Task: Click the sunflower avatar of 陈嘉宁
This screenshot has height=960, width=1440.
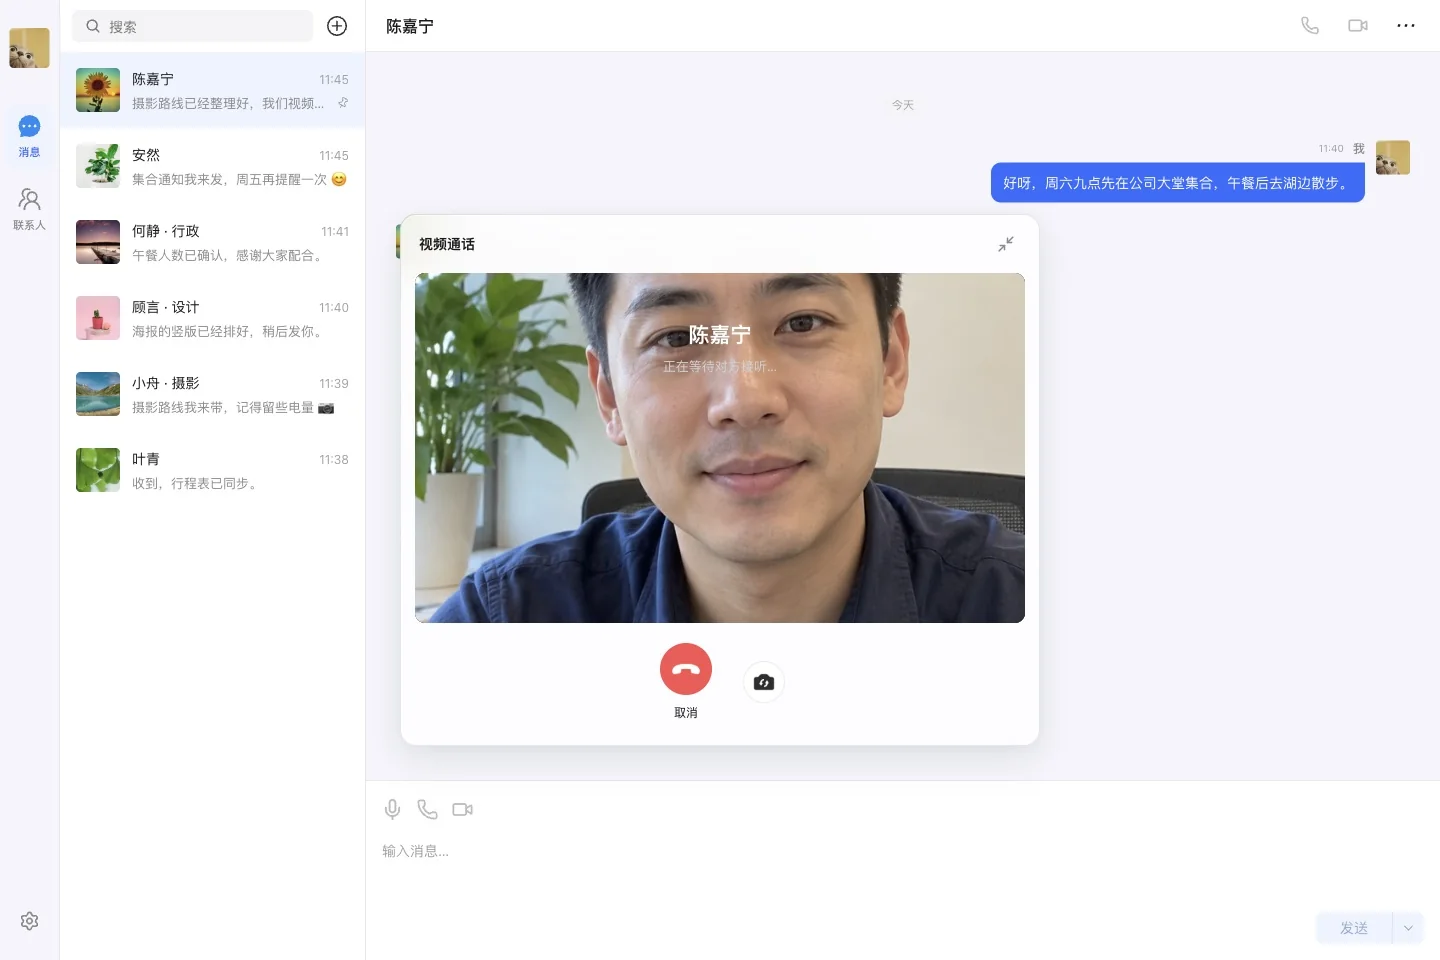Action: coord(98,90)
